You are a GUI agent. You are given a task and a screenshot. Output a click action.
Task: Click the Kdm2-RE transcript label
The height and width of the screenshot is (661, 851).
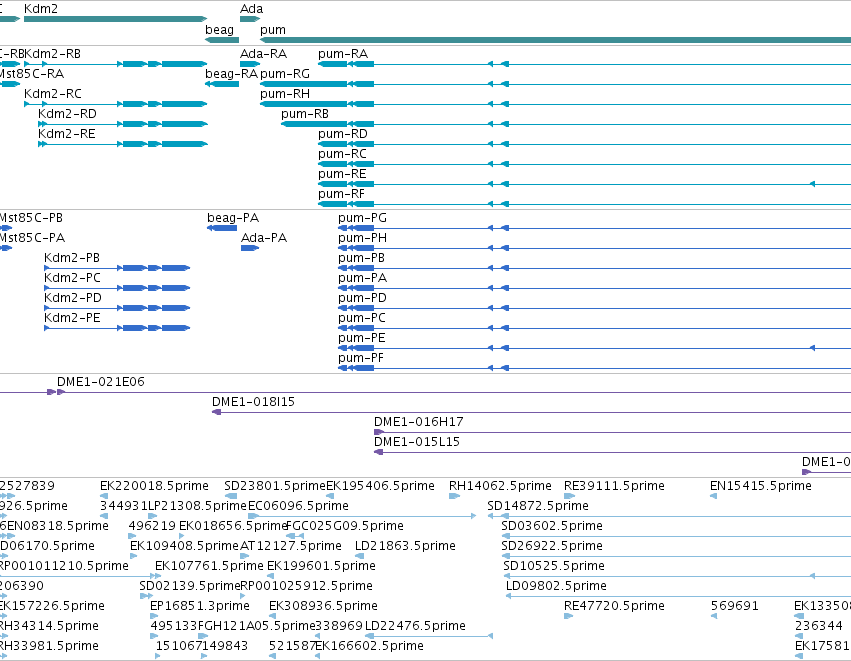pos(67,134)
